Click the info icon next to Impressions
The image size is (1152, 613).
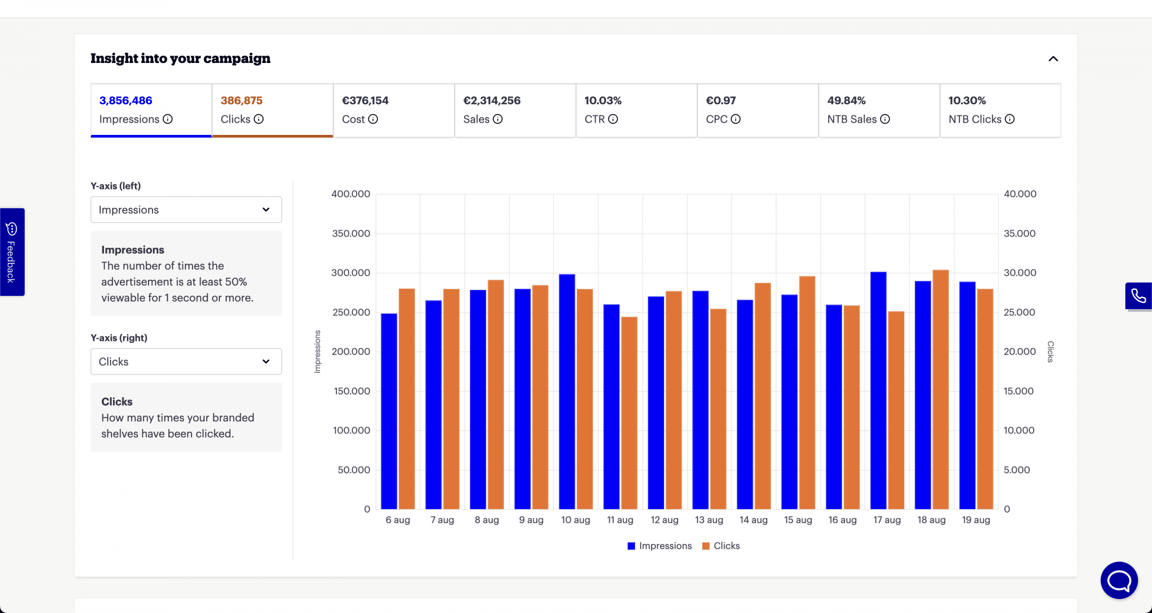(x=168, y=119)
